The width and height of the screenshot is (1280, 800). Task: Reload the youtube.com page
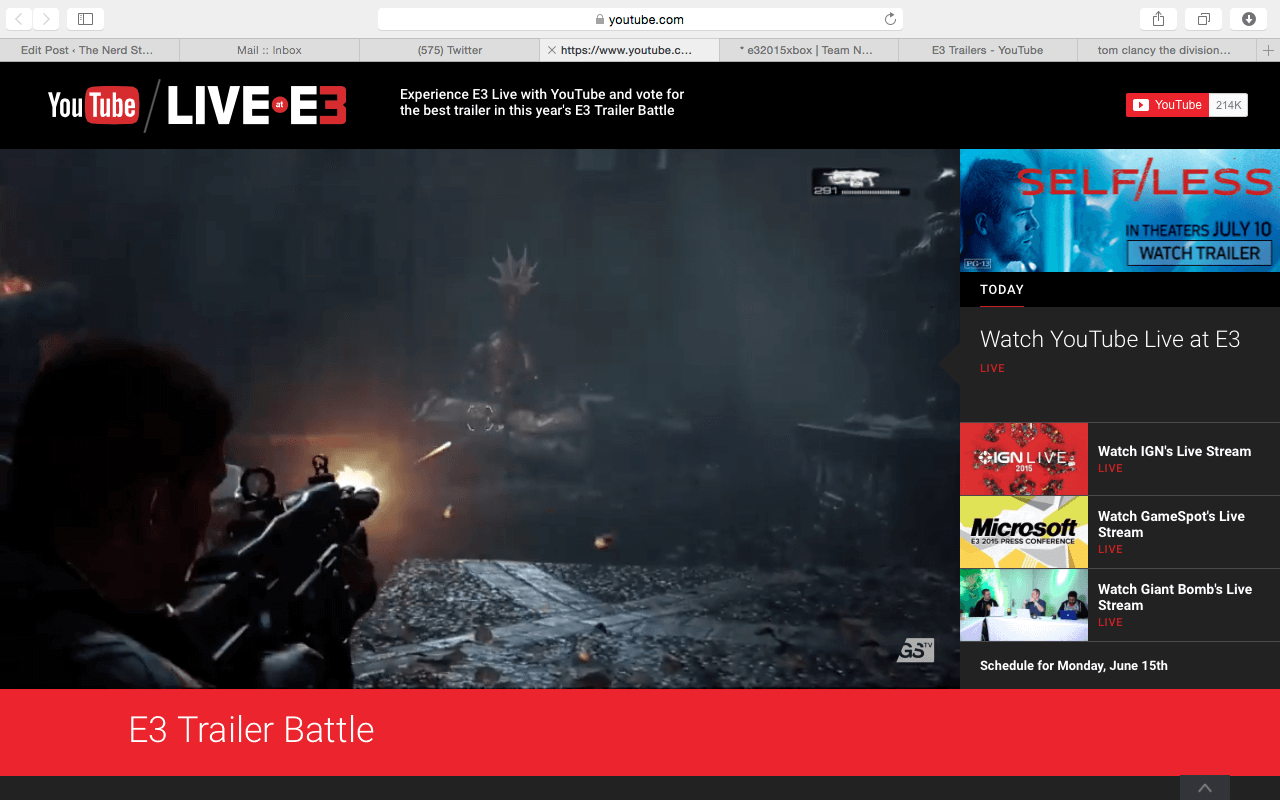pyautogui.click(x=890, y=18)
